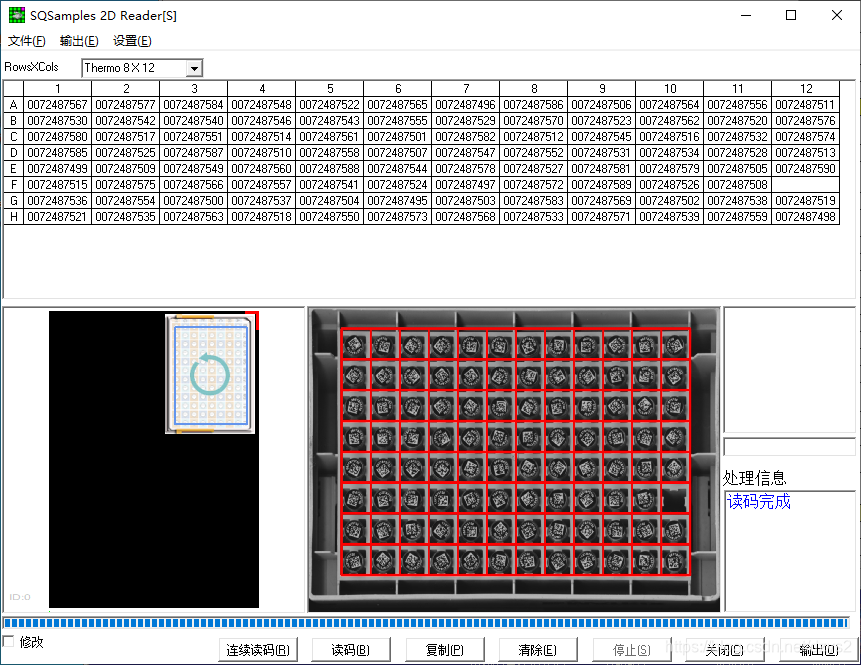Click the reading progress bar
Viewport: 861px width, 665px height.
(x=426, y=623)
